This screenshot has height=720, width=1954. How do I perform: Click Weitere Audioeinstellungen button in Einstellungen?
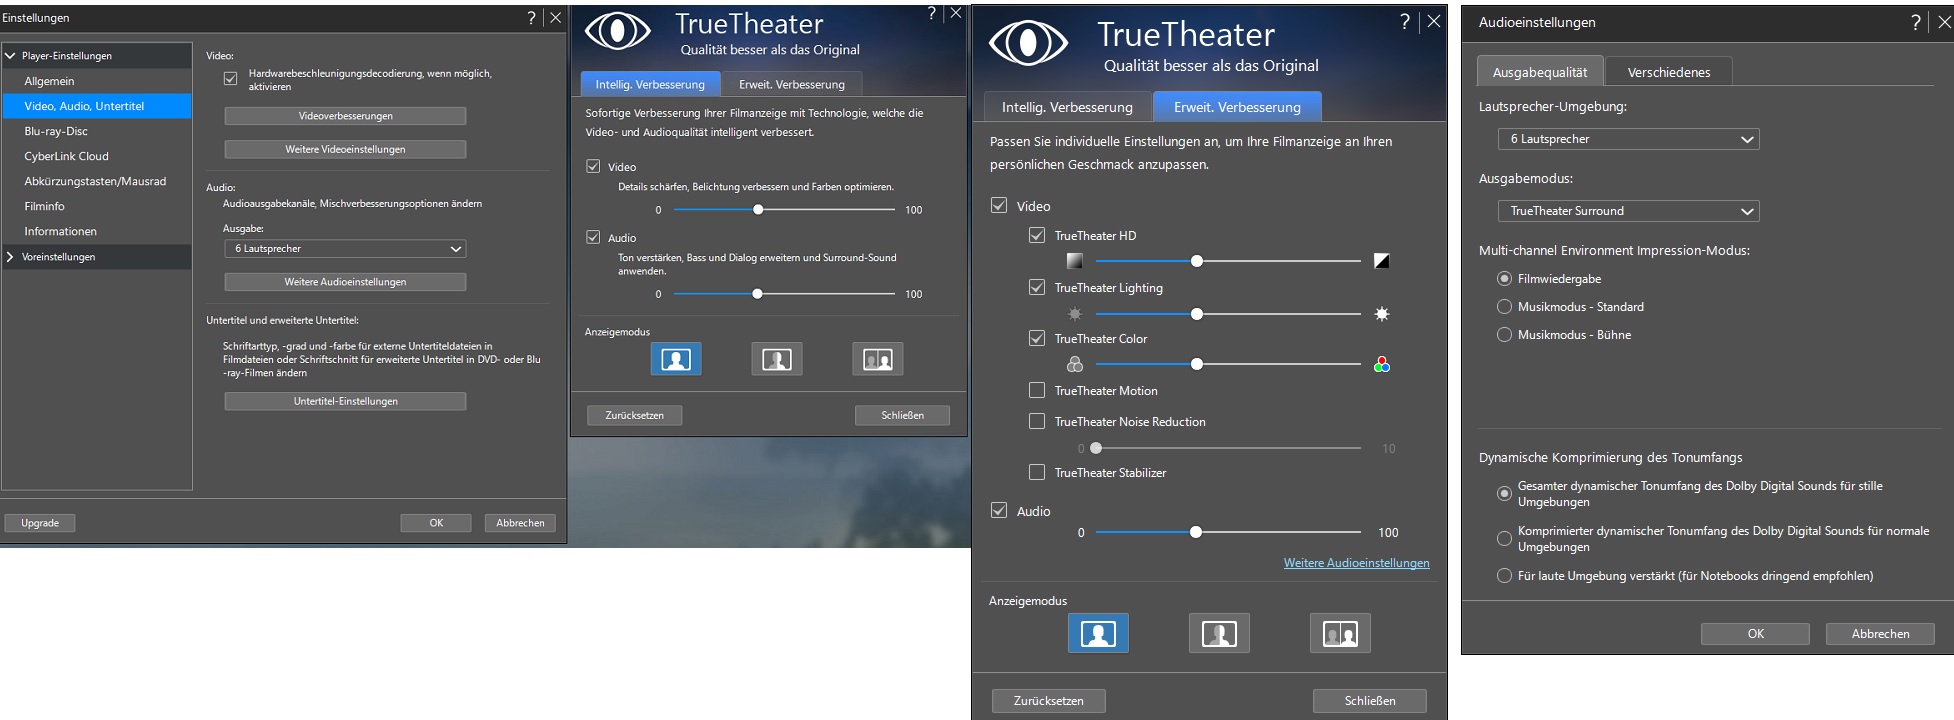click(345, 282)
